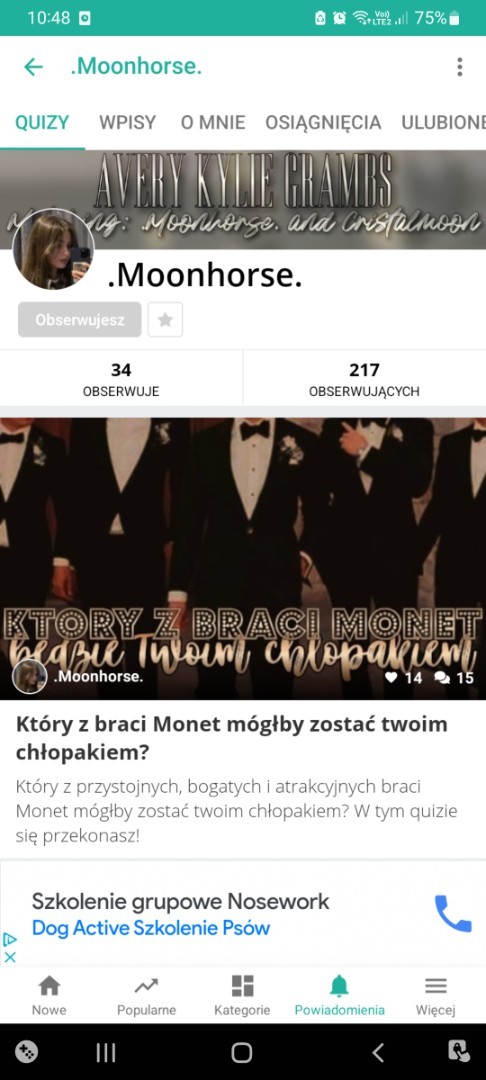Toggle the Obserwujesz follow button
Screen dimensions: 486x1080
click(x=80, y=320)
